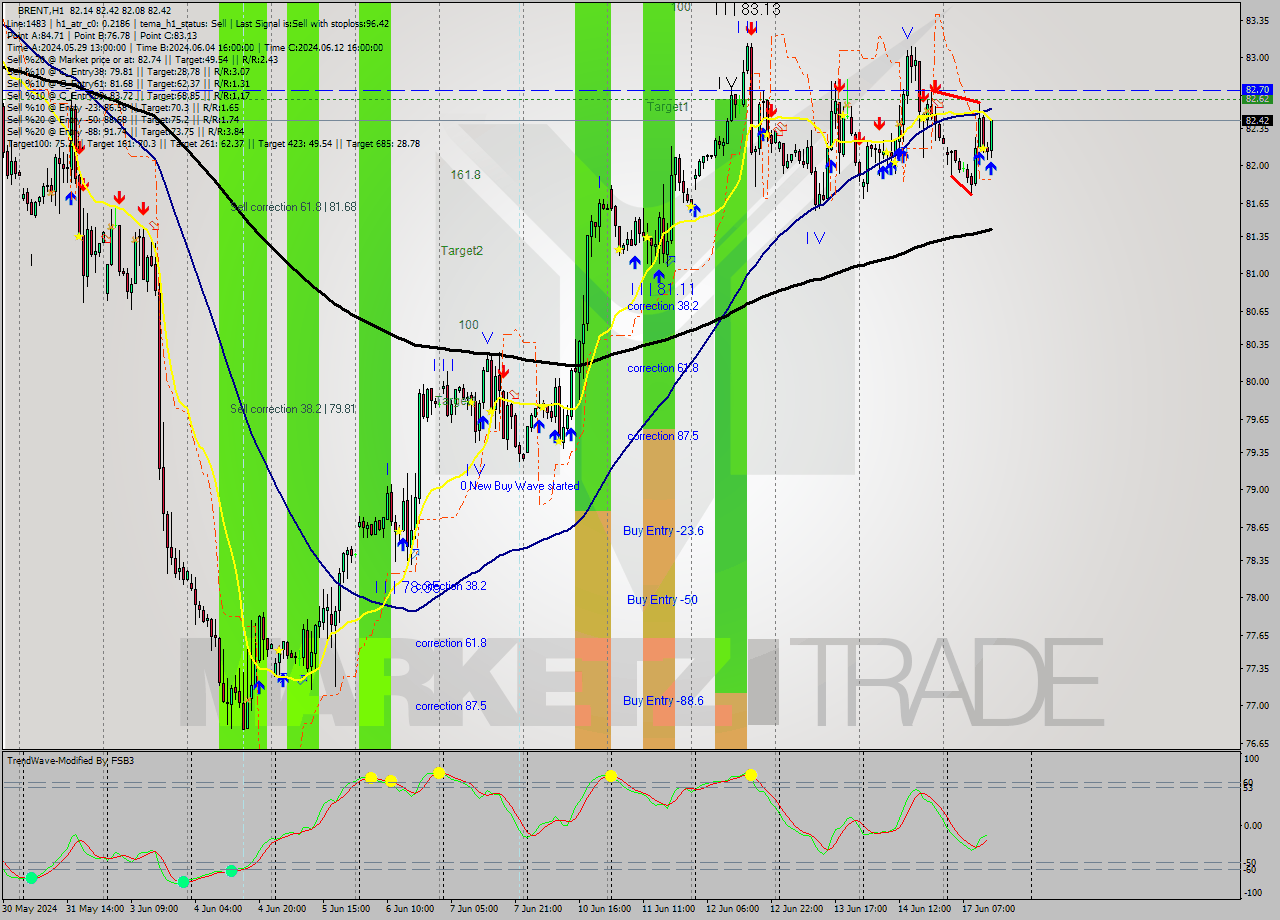Click the '161.8' Fibonacci level label
The height and width of the screenshot is (920, 1280).
coord(465,174)
